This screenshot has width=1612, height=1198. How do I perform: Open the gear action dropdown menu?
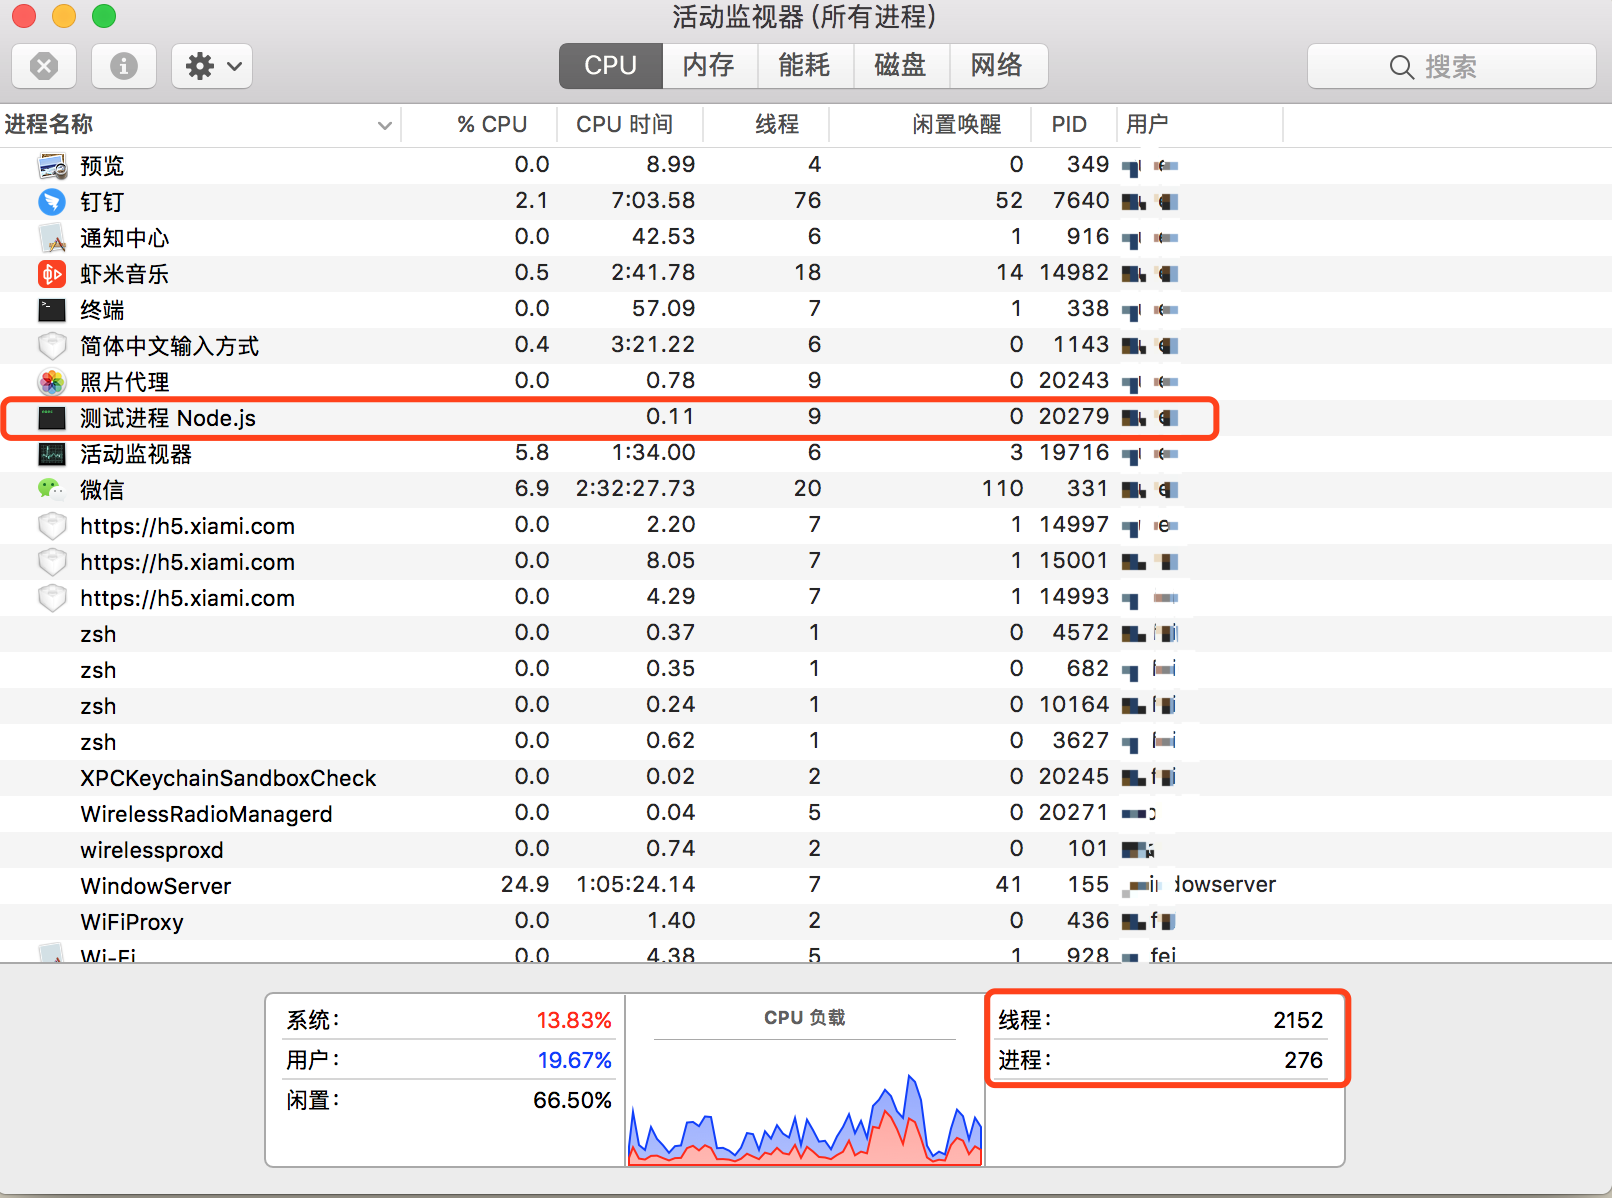tap(212, 67)
